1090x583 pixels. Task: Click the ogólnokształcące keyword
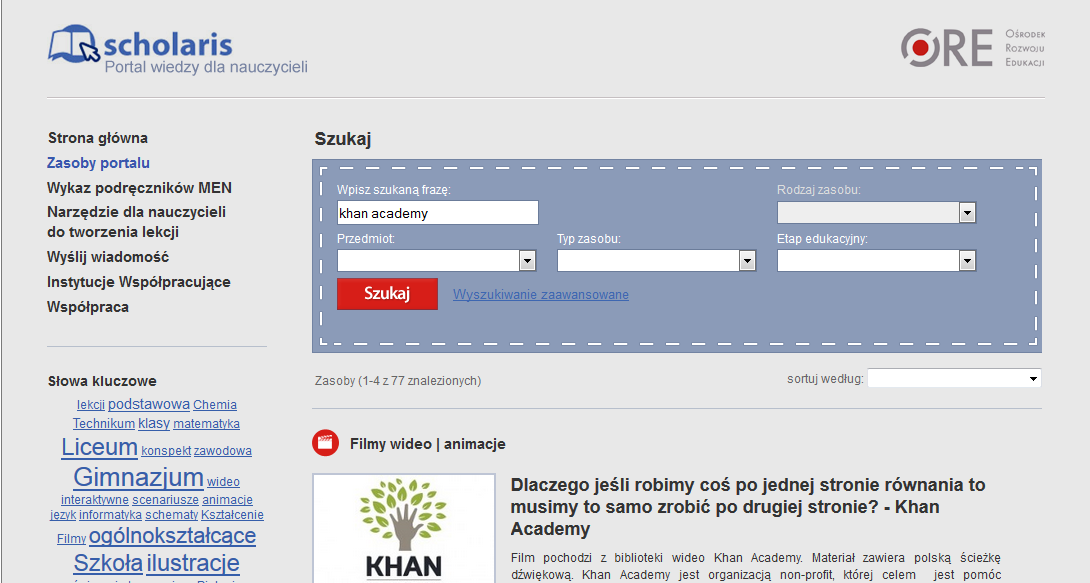click(x=172, y=536)
